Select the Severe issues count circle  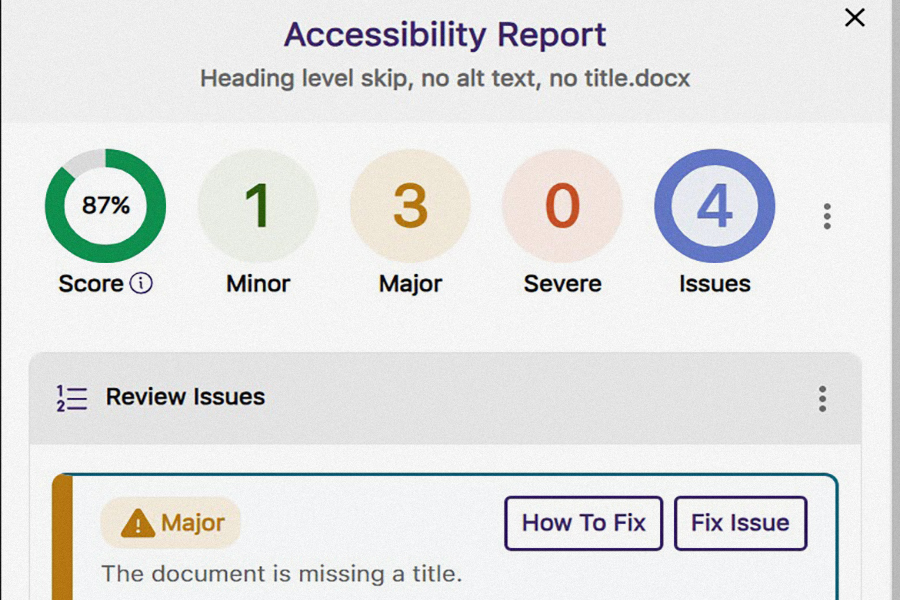562,205
